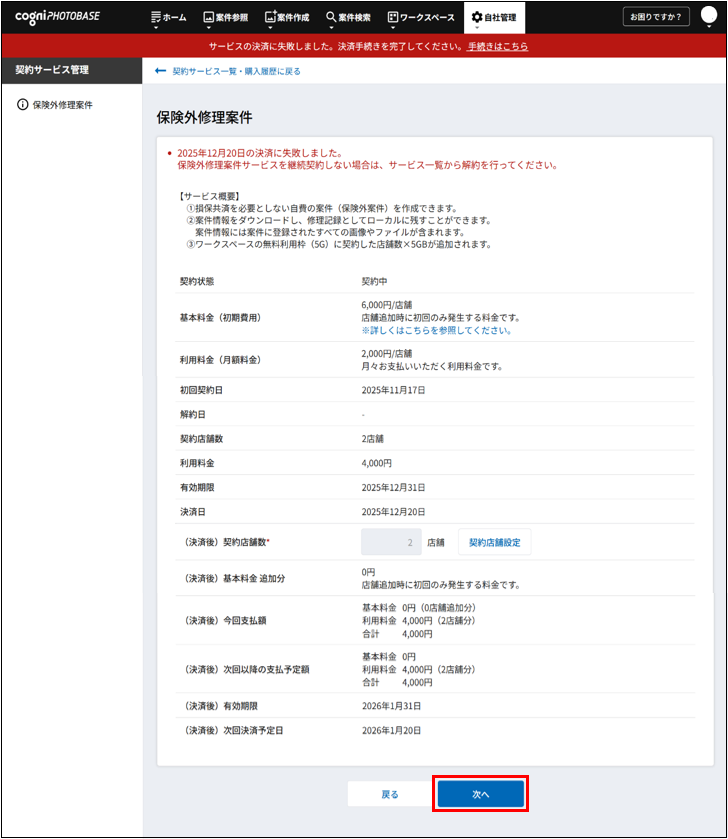
Task: Go back via 契約サービス一覧・購入履歴に戻る link
Action: click(236, 71)
